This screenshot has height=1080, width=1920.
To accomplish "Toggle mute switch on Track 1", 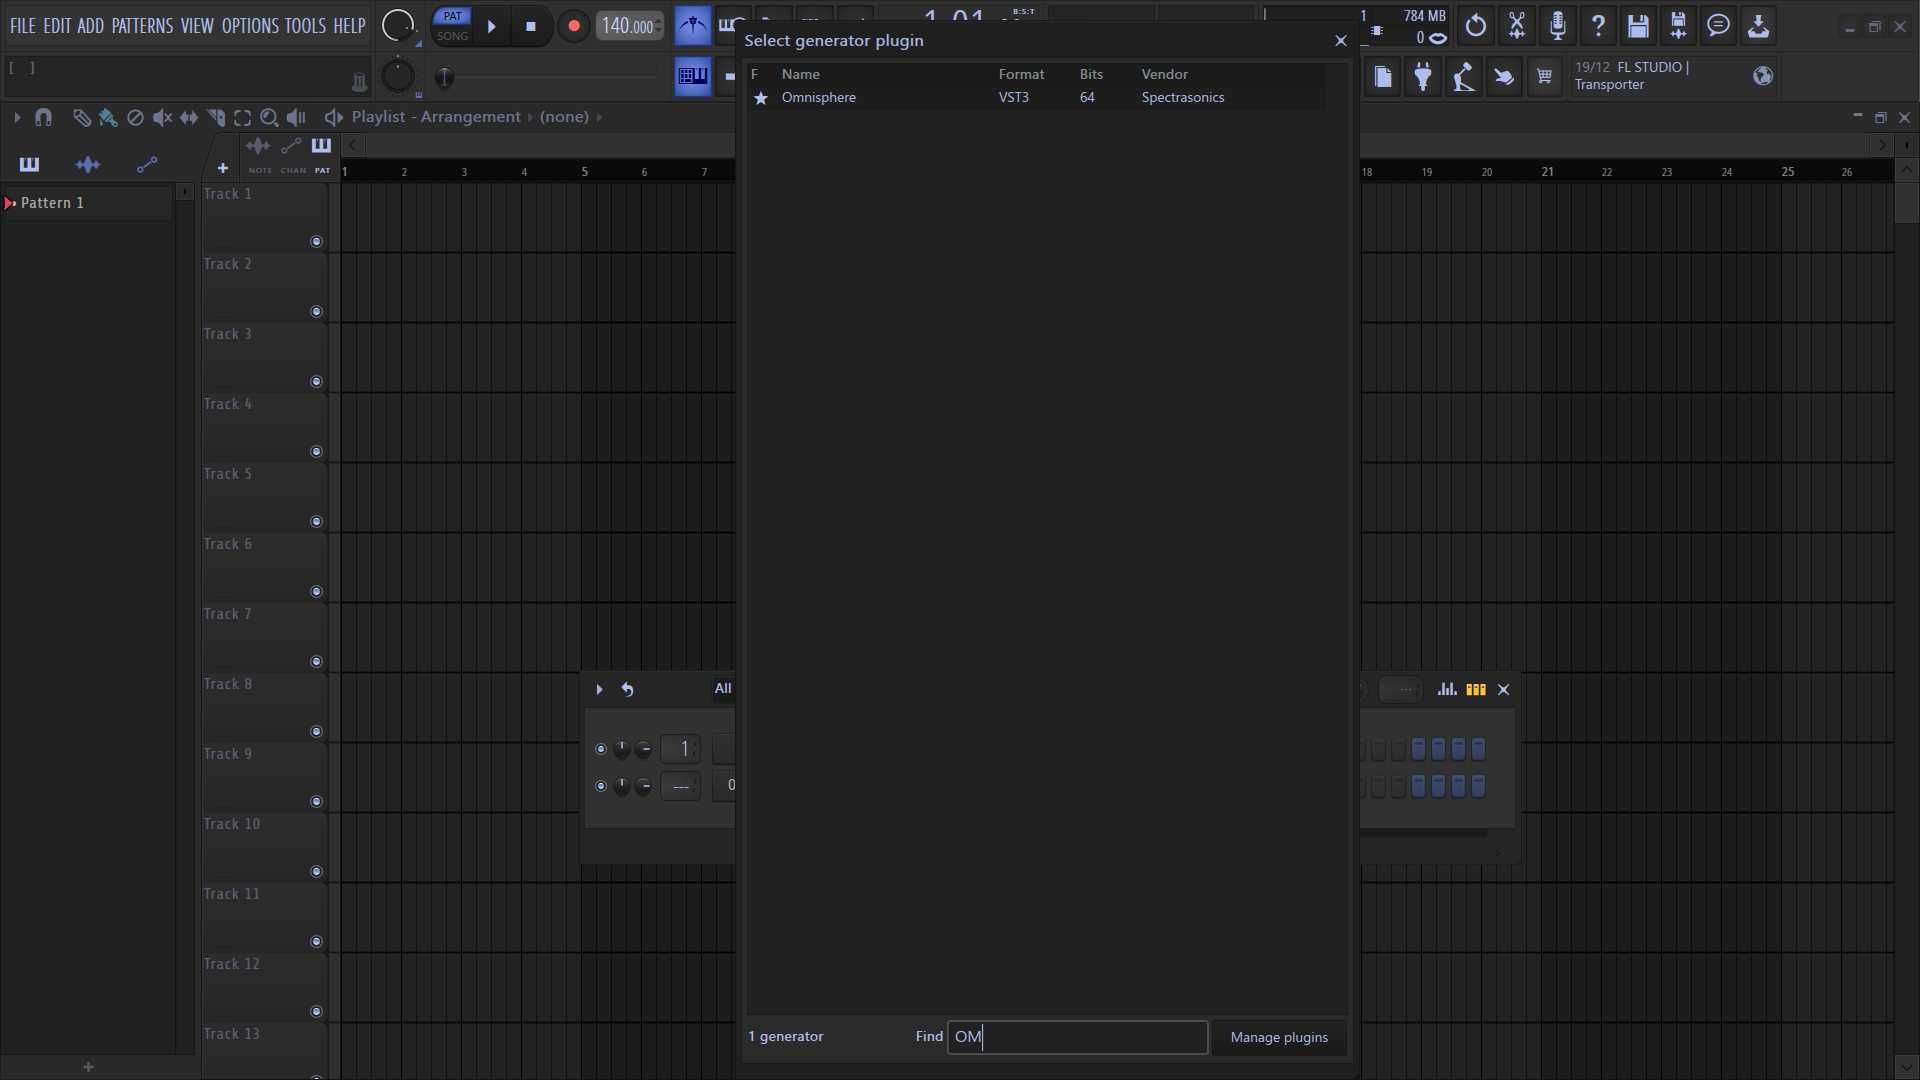I will 316,241.
